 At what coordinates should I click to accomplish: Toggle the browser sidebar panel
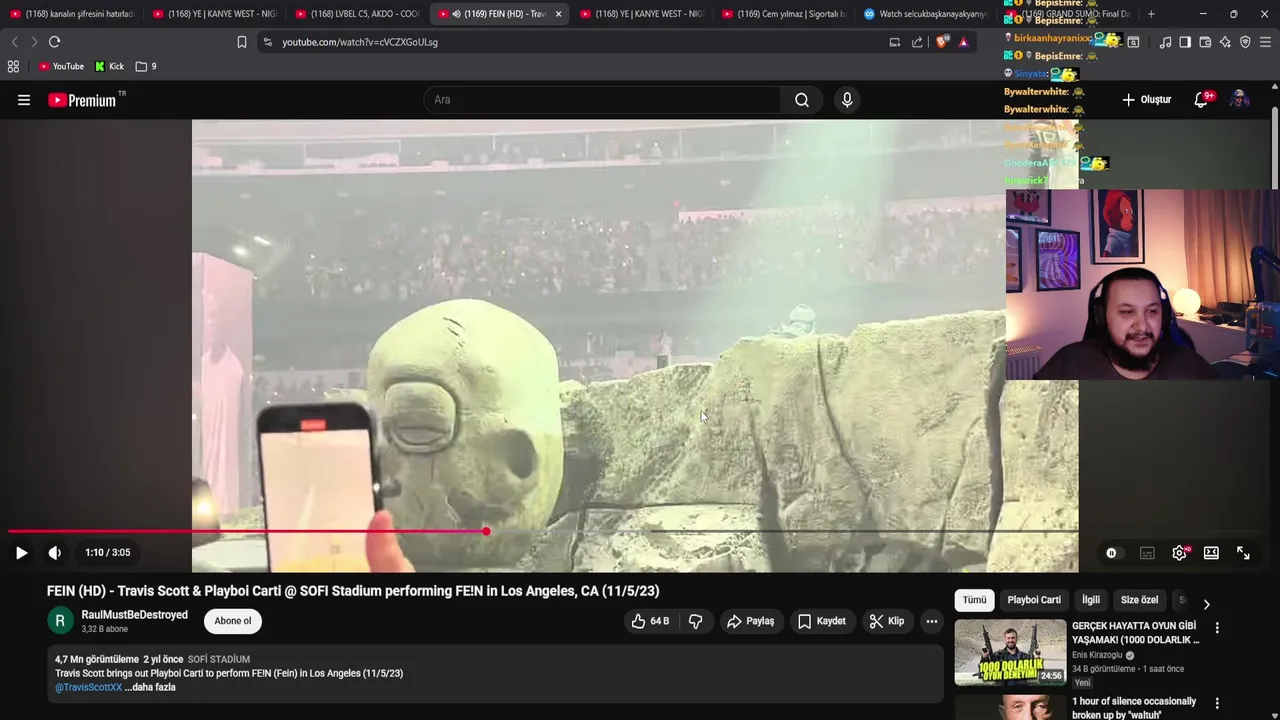1185,42
